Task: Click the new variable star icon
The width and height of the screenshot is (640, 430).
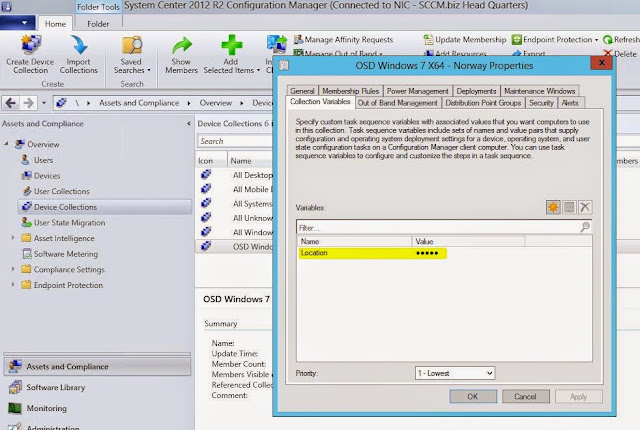Action: pyautogui.click(x=553, y=207)
